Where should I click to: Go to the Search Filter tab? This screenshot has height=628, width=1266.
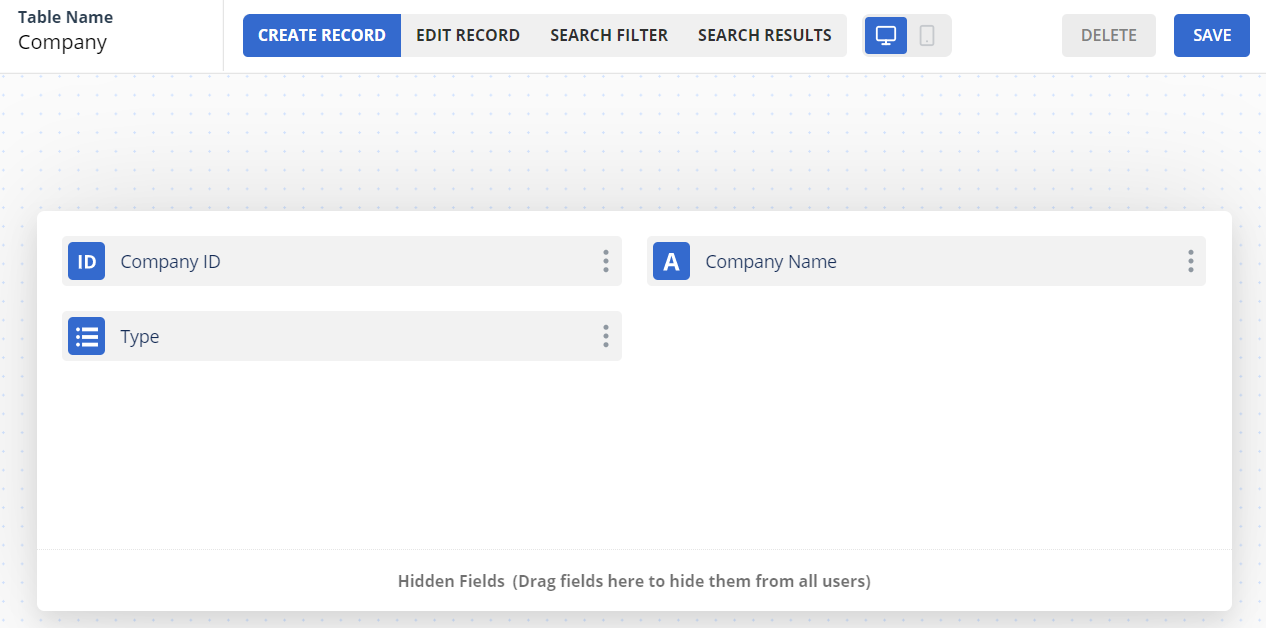coord(608,35)
